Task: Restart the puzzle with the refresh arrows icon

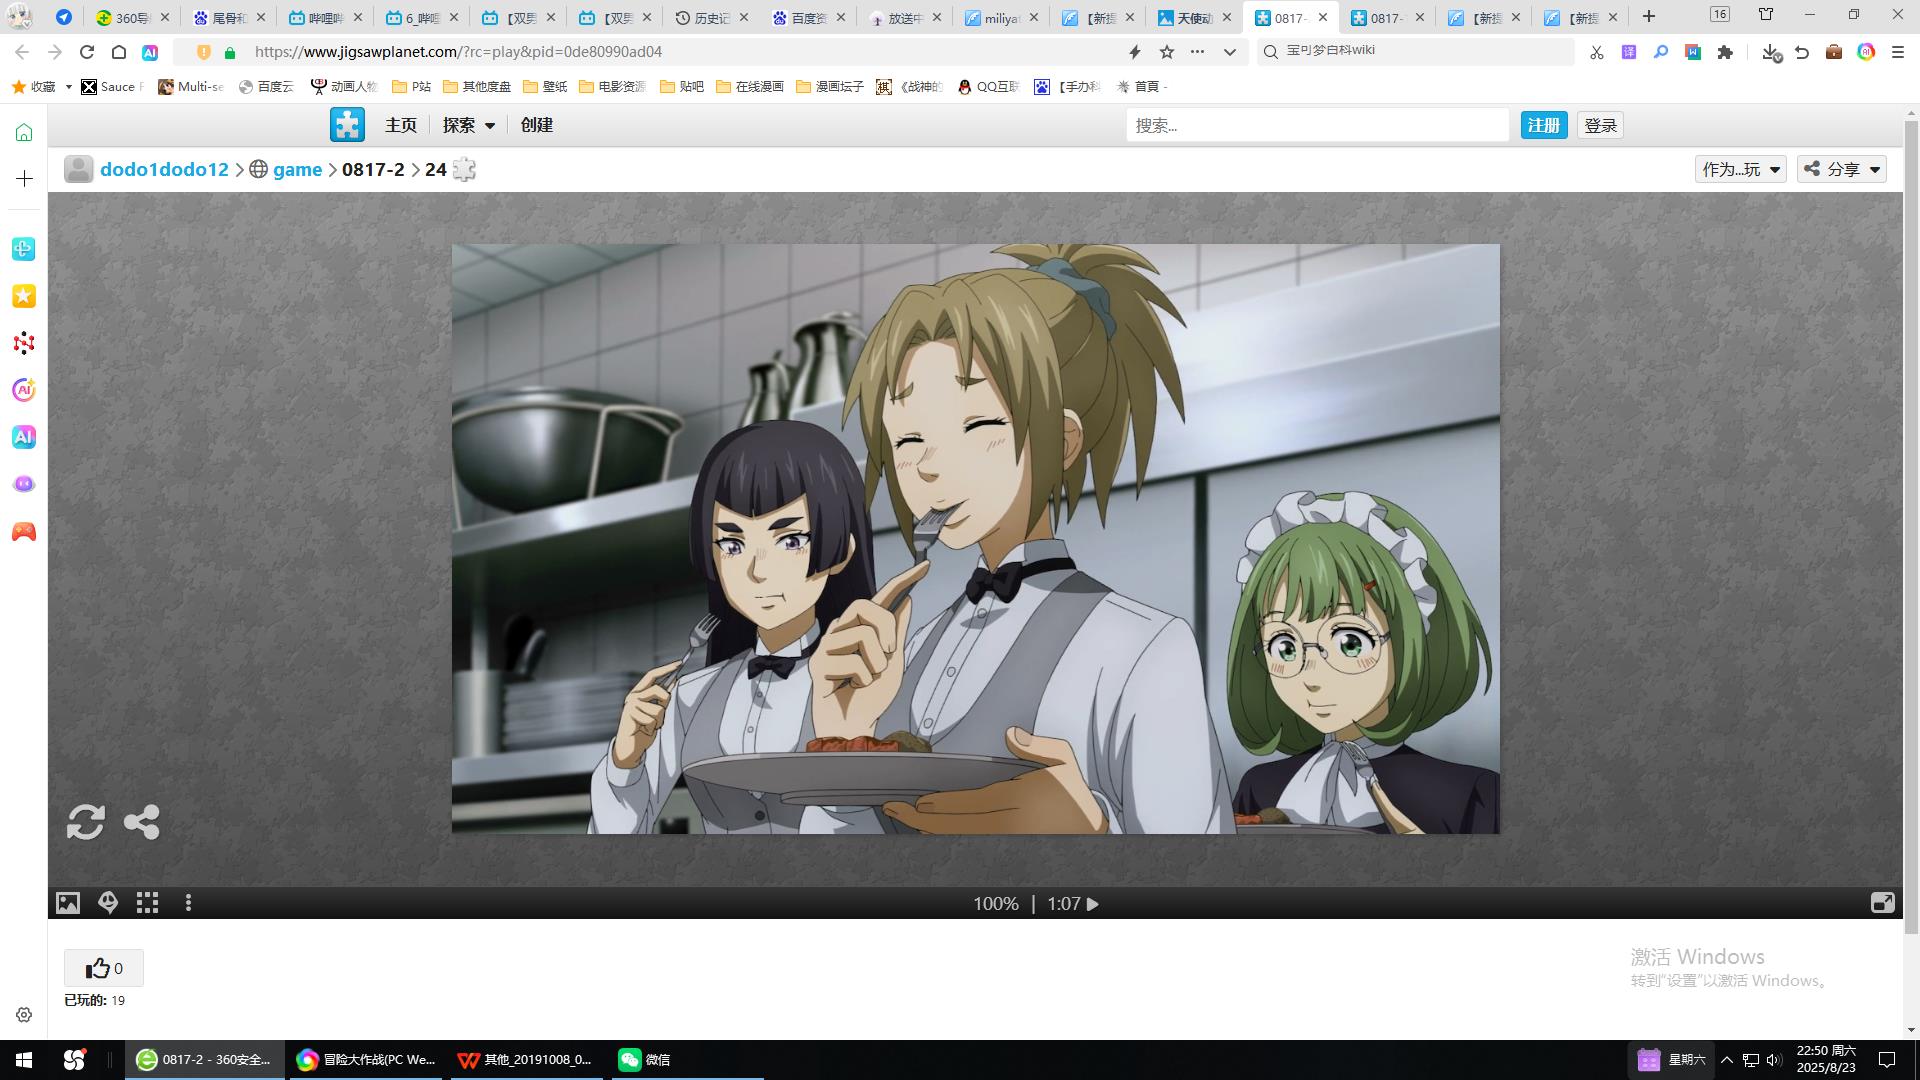Action: tap(86, 822)
